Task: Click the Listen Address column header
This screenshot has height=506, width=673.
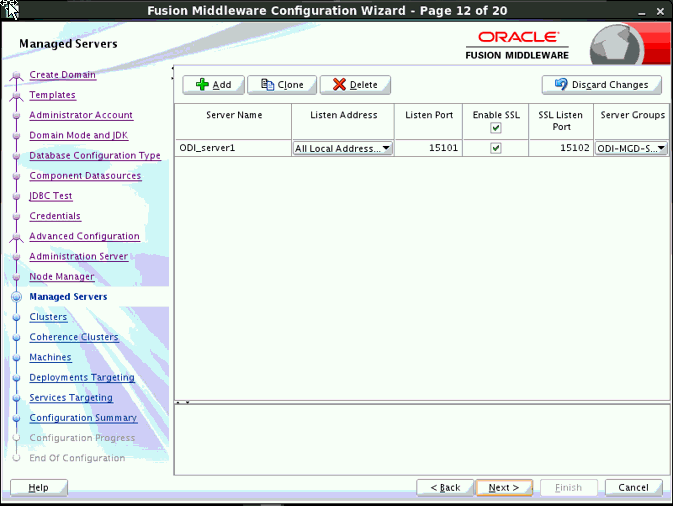Action: coord(343,121)
